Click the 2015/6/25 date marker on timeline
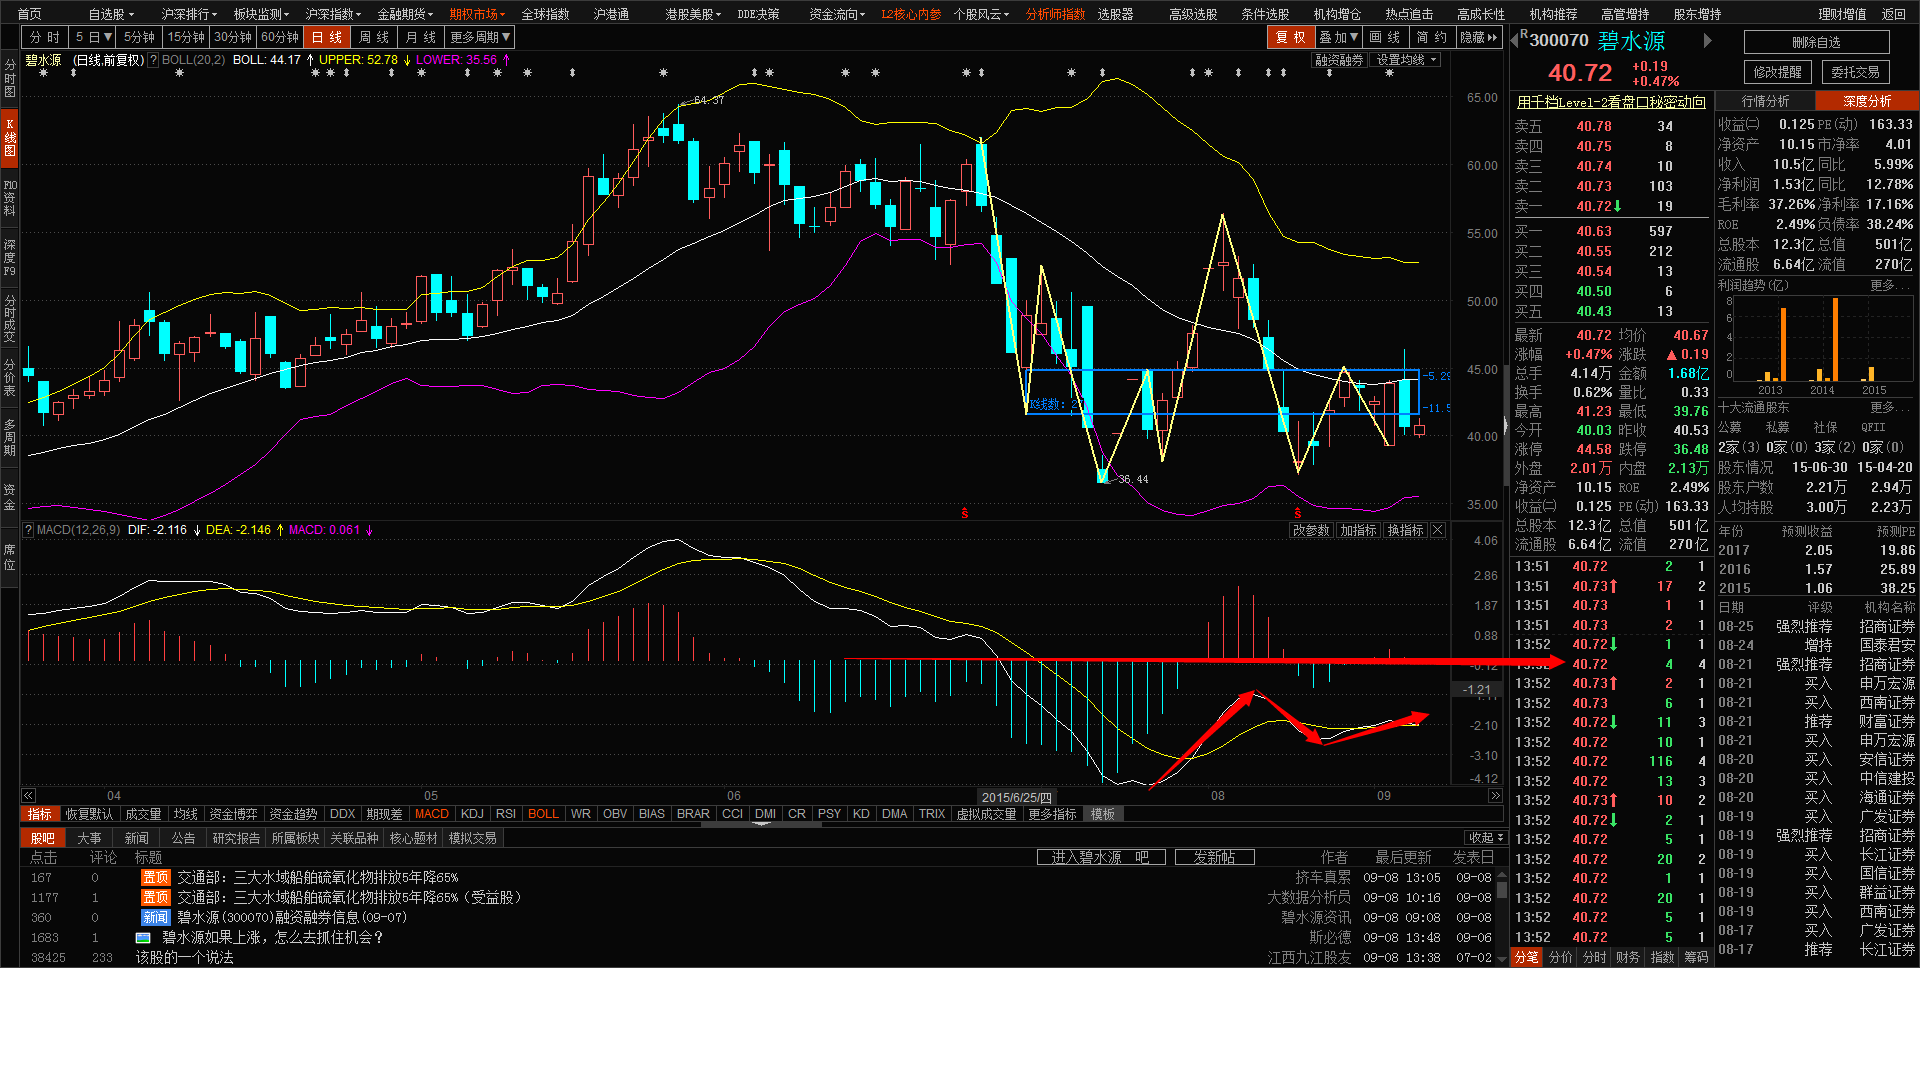The height and width of the screenshot is (1076, 1920). (x=1016, y=798)
